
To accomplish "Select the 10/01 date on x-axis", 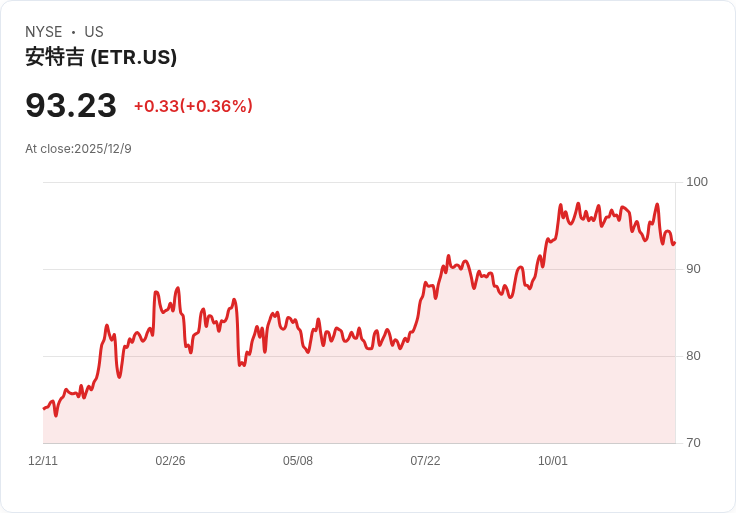I will click(x=553, y=461).
